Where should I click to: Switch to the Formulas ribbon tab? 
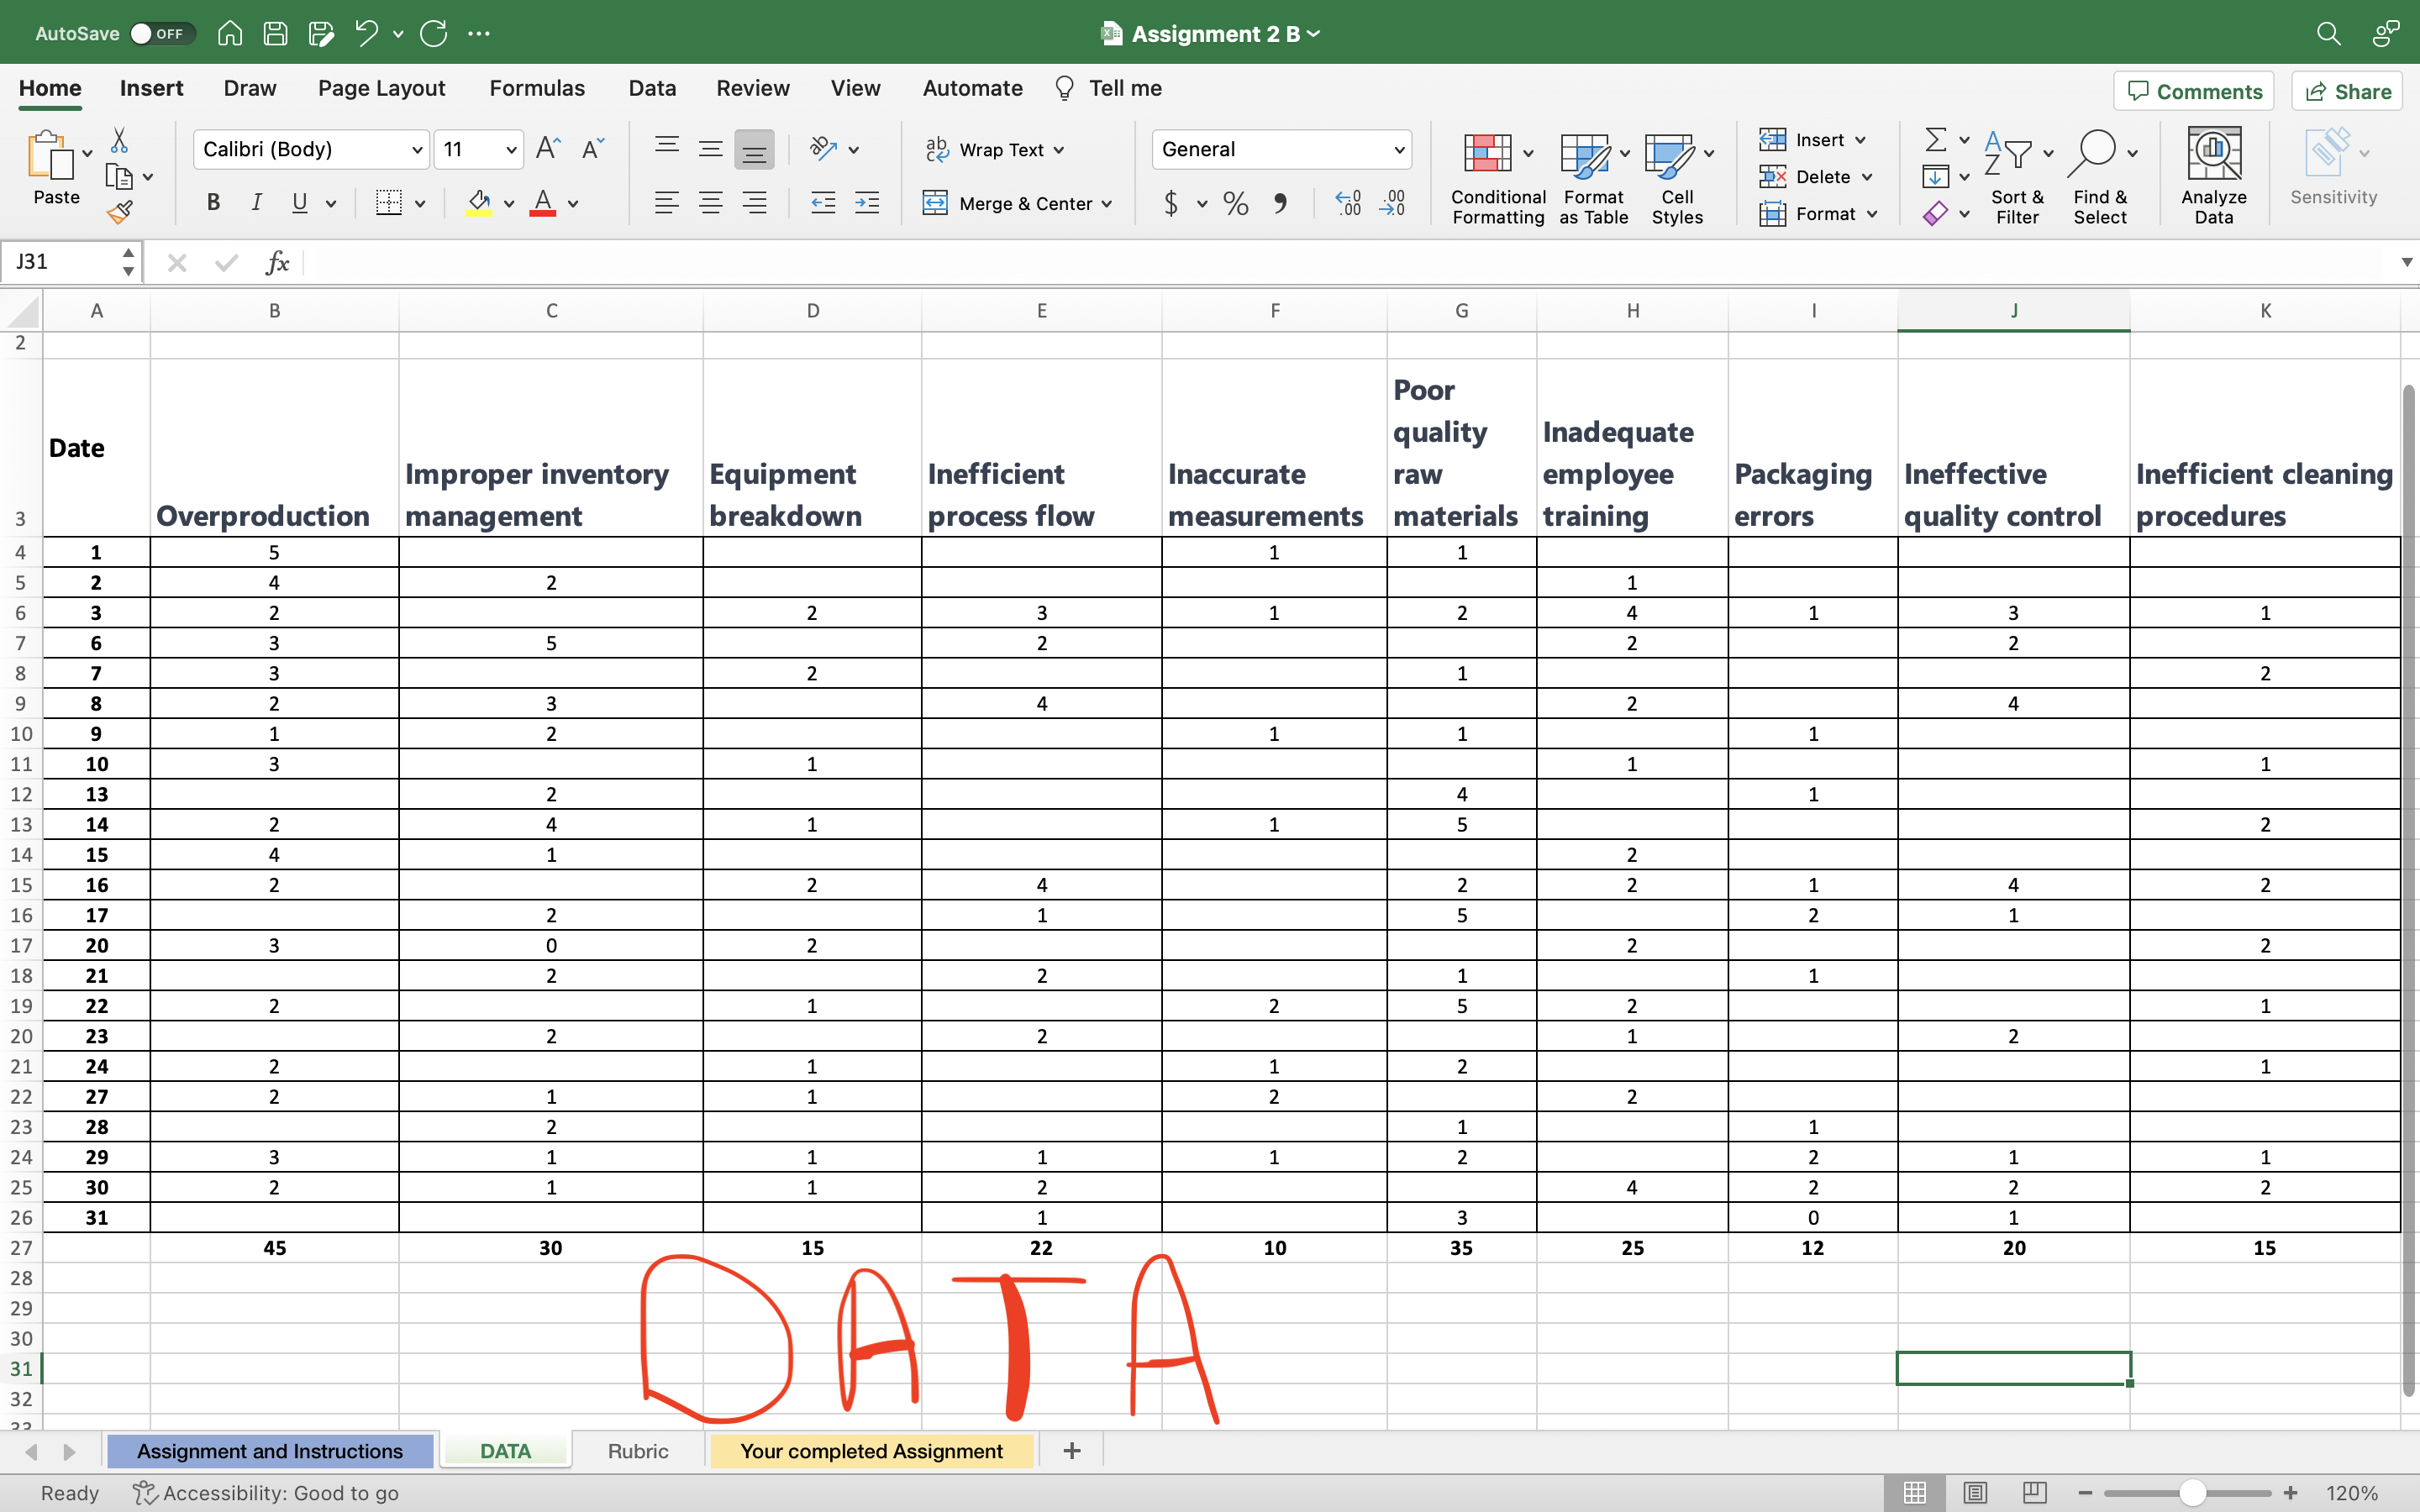coord(536,88)
